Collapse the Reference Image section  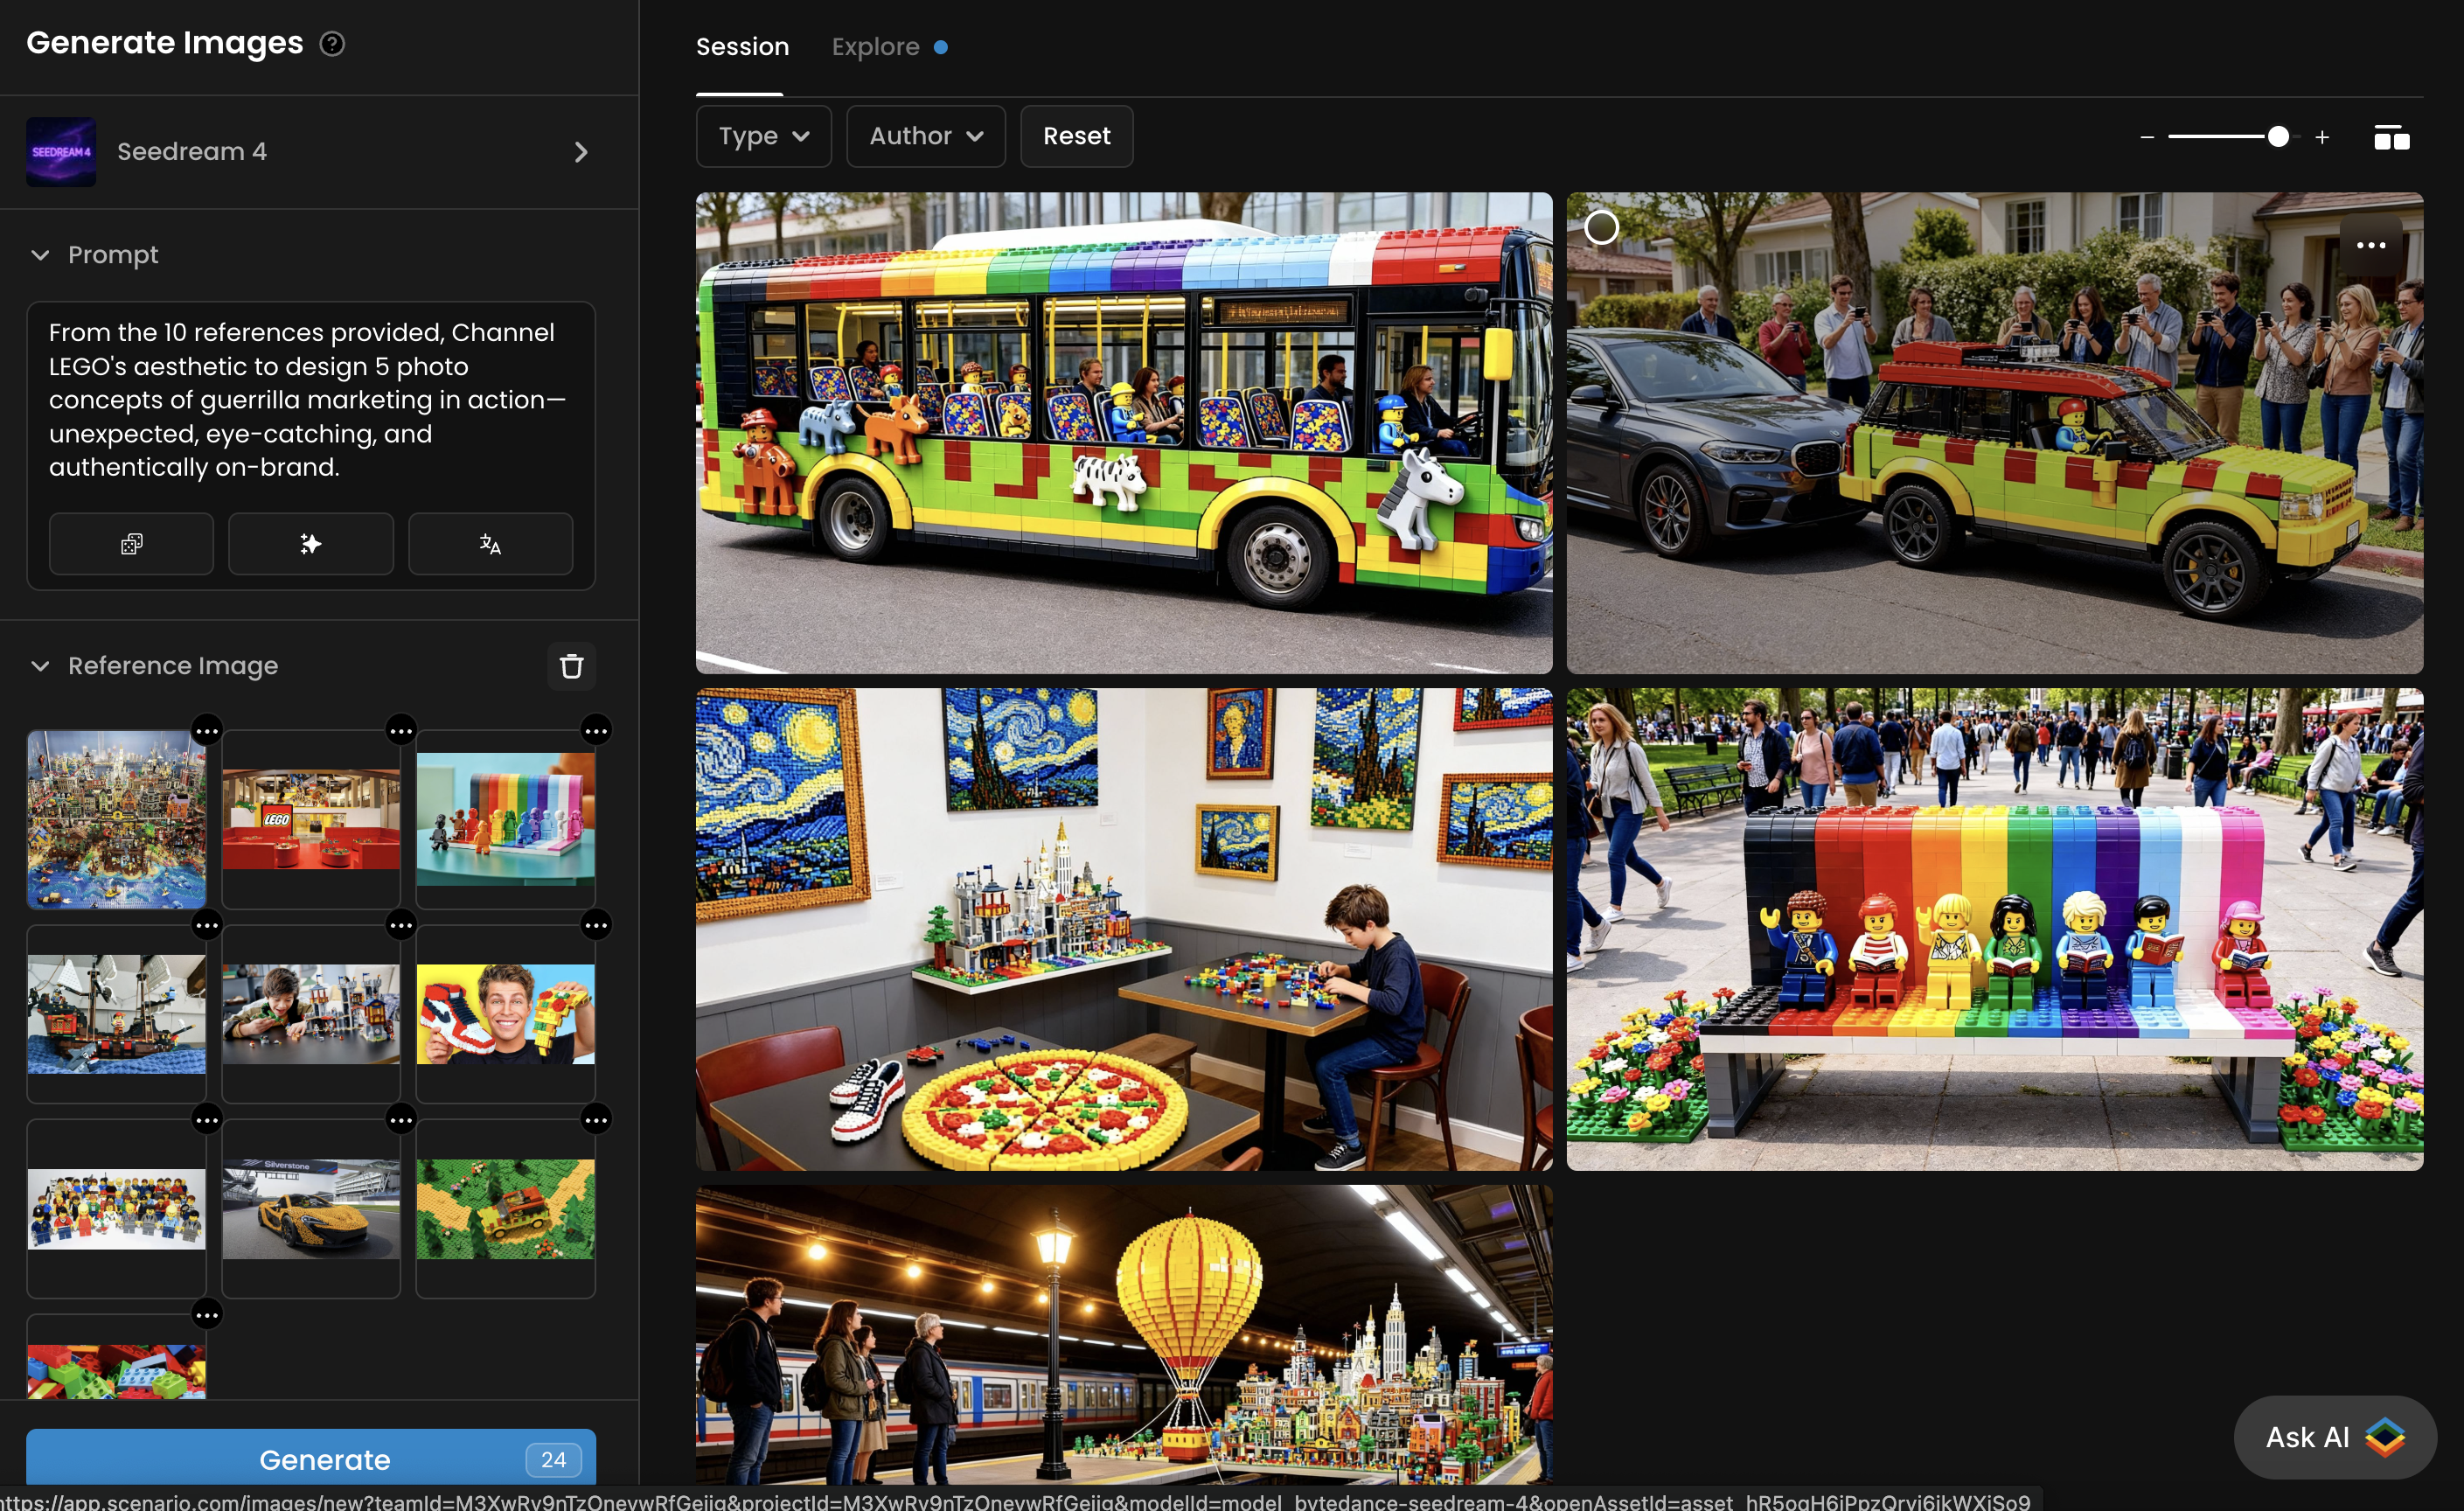point(41,666)
